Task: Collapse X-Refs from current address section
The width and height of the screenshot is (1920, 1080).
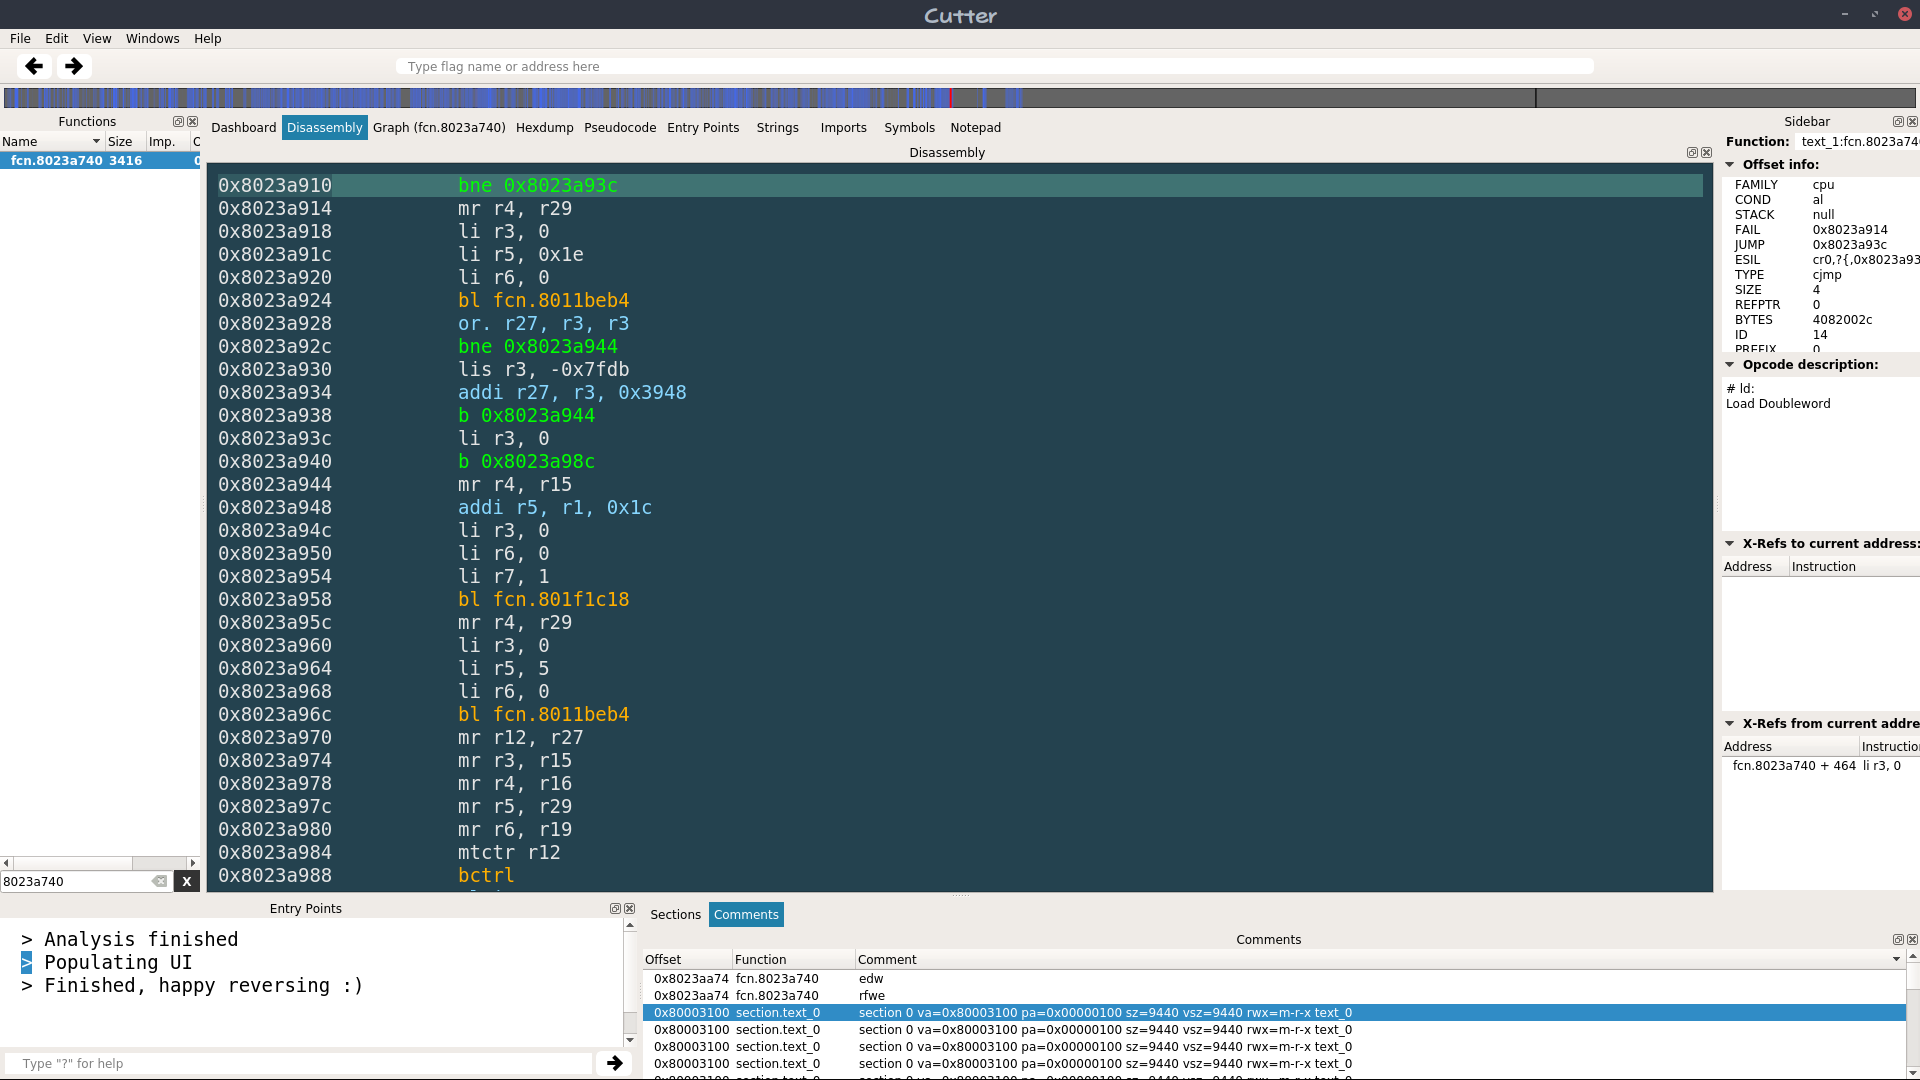Action: tap(1730, 724)
